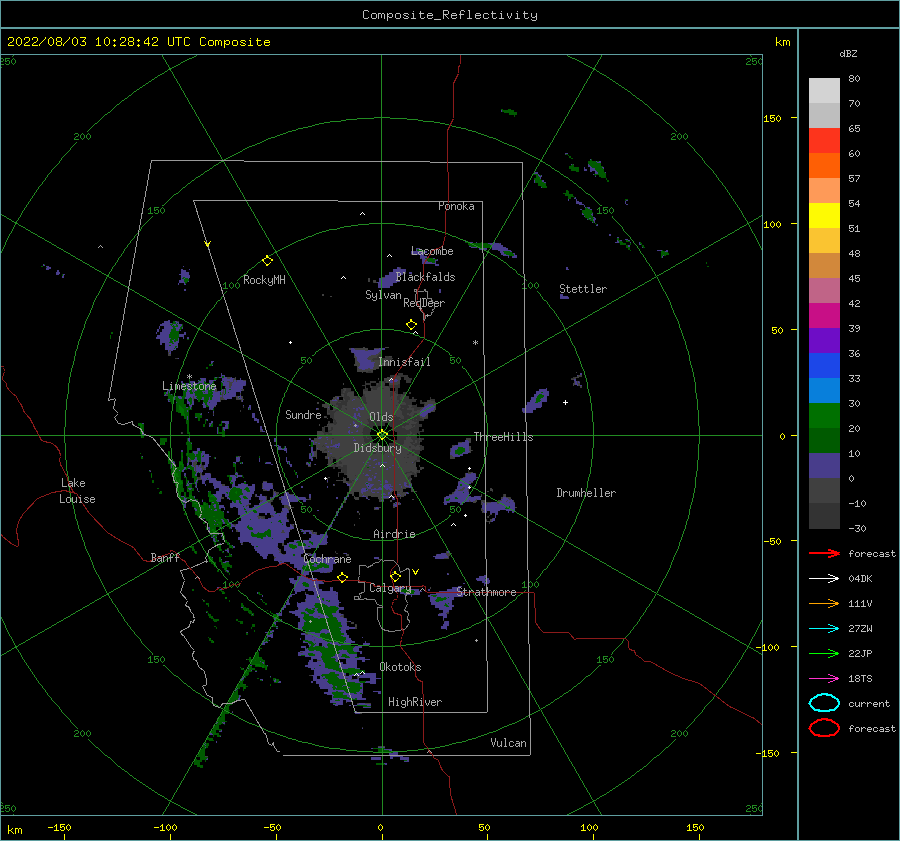Click the HighRiver label

pos(415,703)
